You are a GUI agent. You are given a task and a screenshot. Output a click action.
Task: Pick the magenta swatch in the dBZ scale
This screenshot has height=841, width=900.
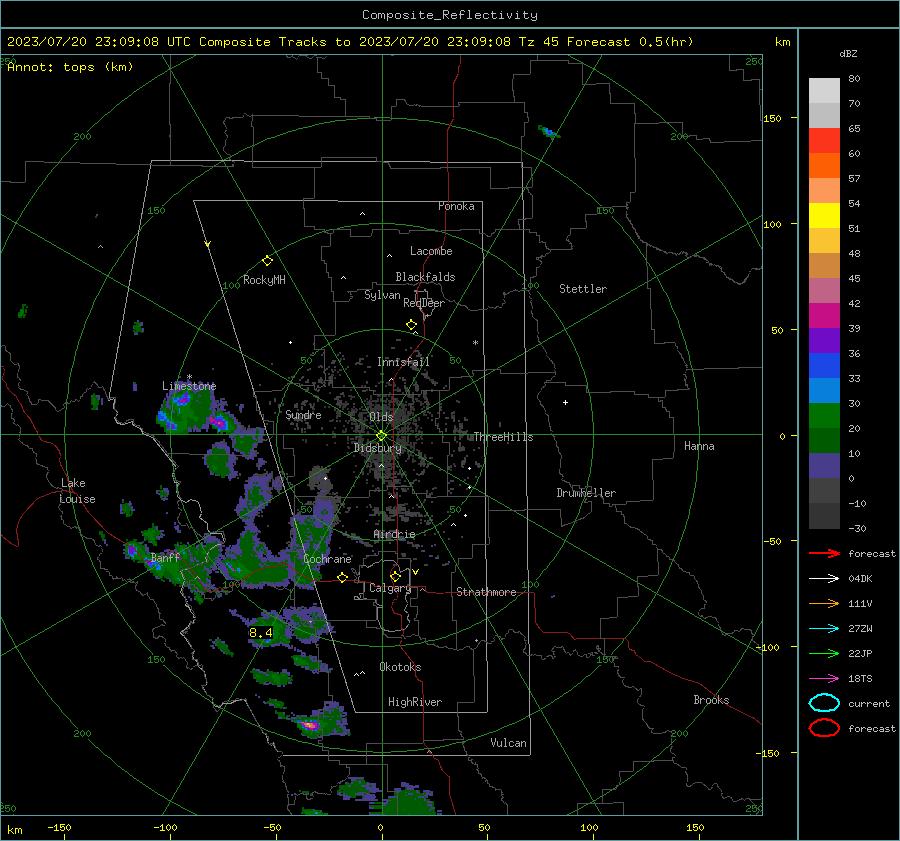click(x=824, y=316)
